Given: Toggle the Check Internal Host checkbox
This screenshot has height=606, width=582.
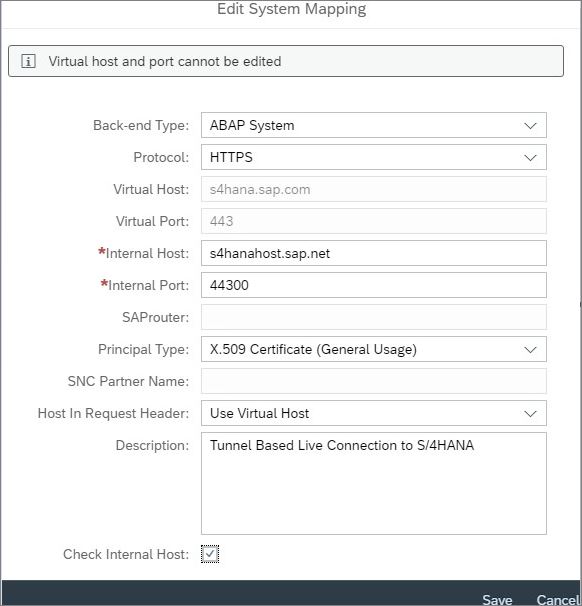Looking at the screenshot, I should coord(210,554).
